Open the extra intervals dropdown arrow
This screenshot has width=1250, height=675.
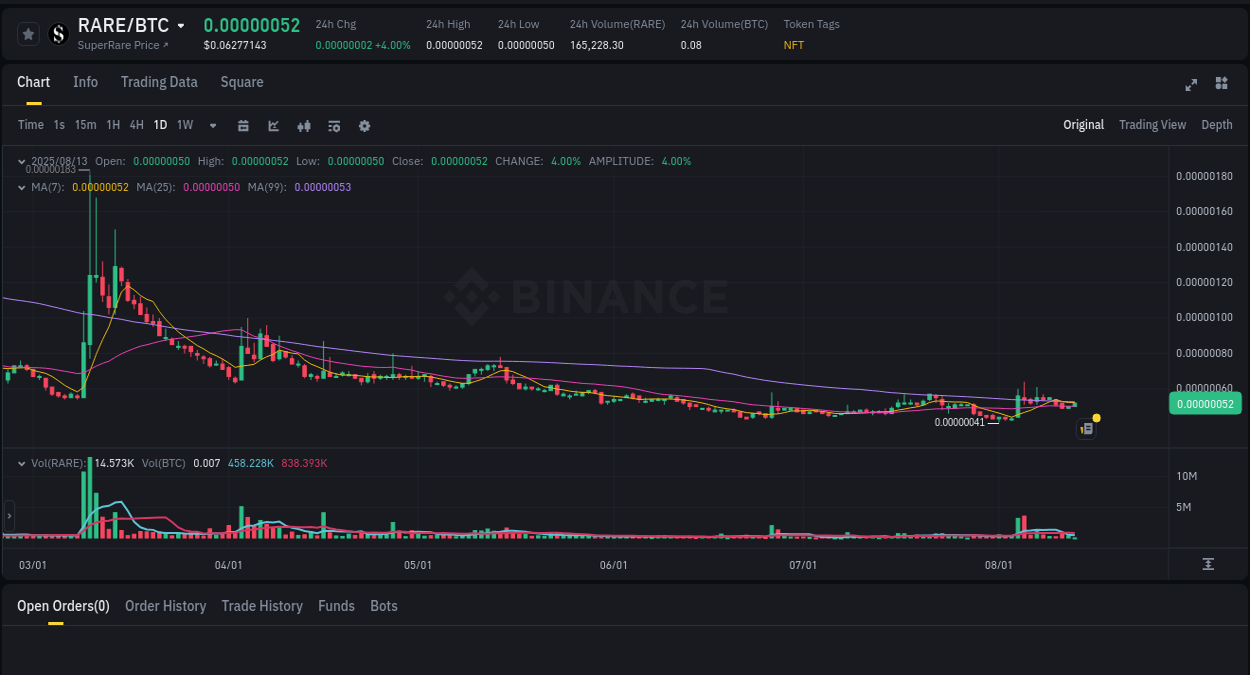point(212,125)
